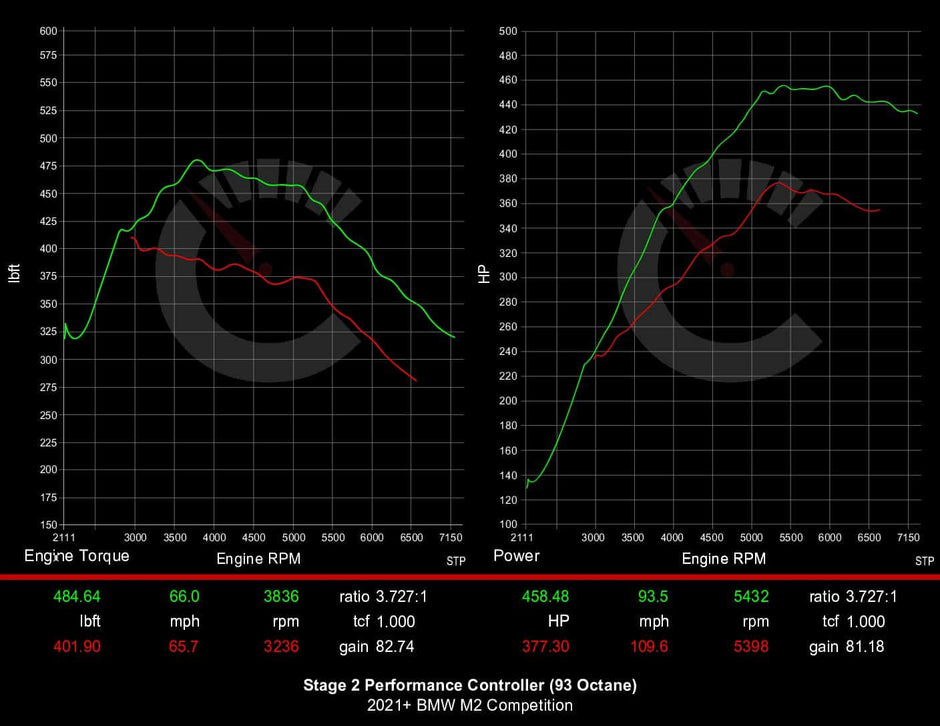Click ratio 3.727:1 in torque readout
This screenshot has height=726, width=940.
point(383,597)
